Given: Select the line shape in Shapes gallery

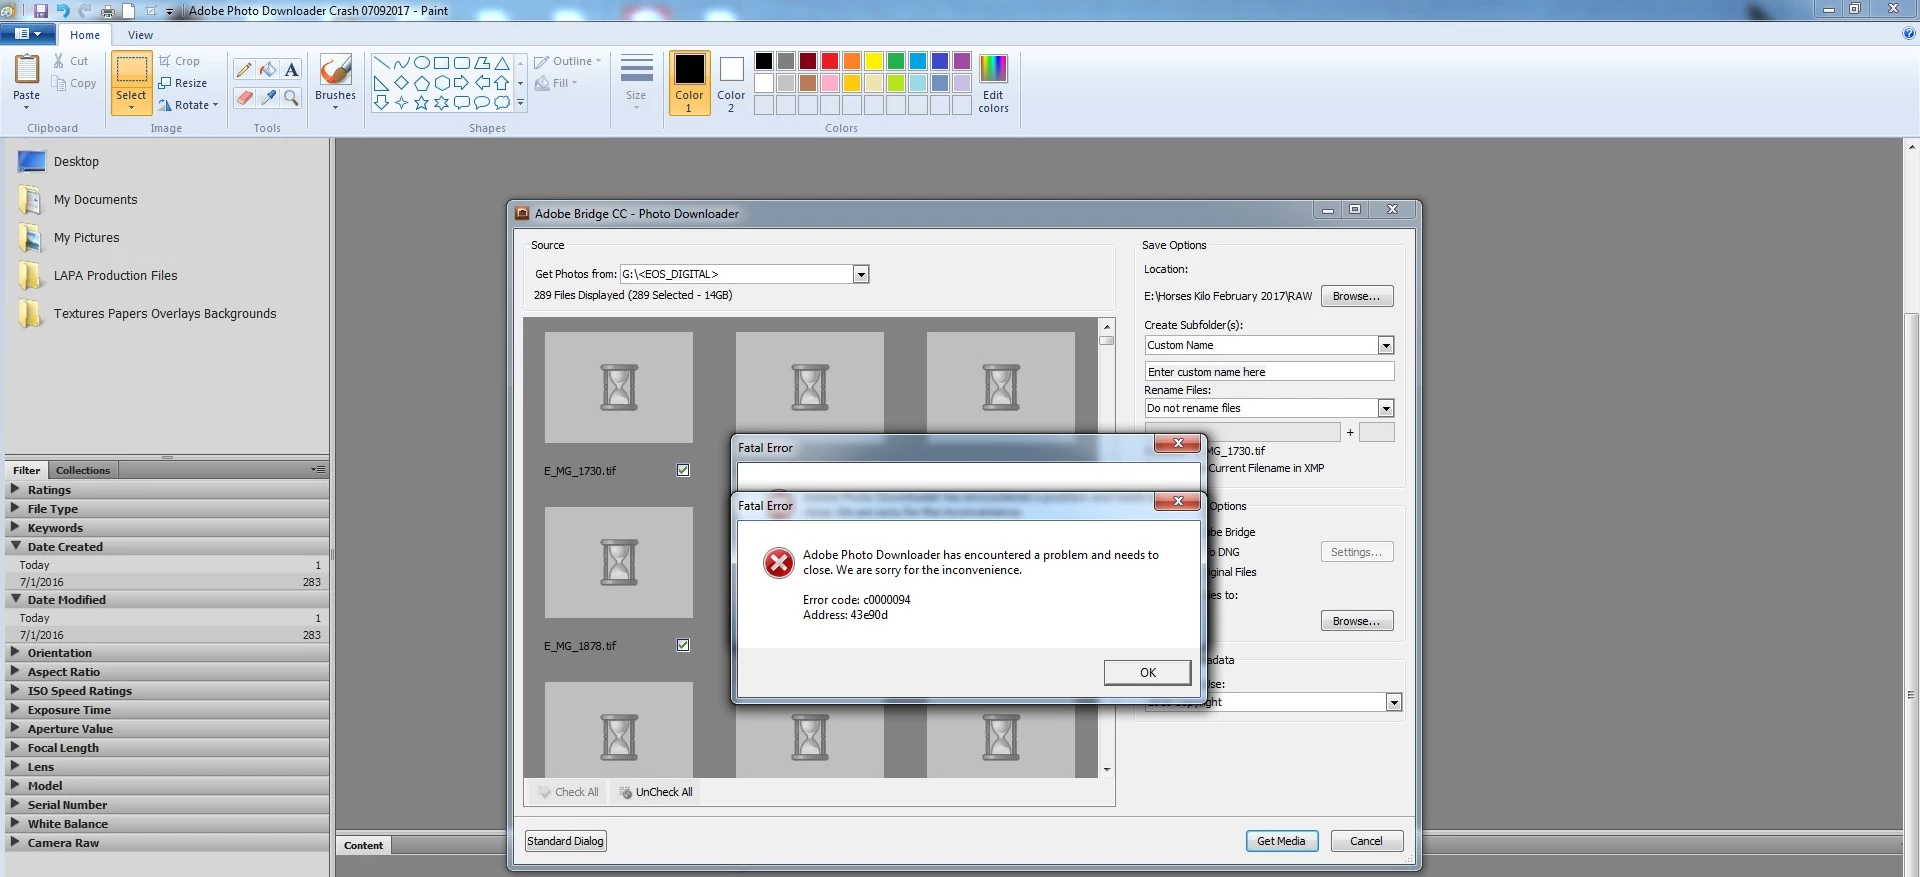Looking at the screenshot, I should click(381, 62).
